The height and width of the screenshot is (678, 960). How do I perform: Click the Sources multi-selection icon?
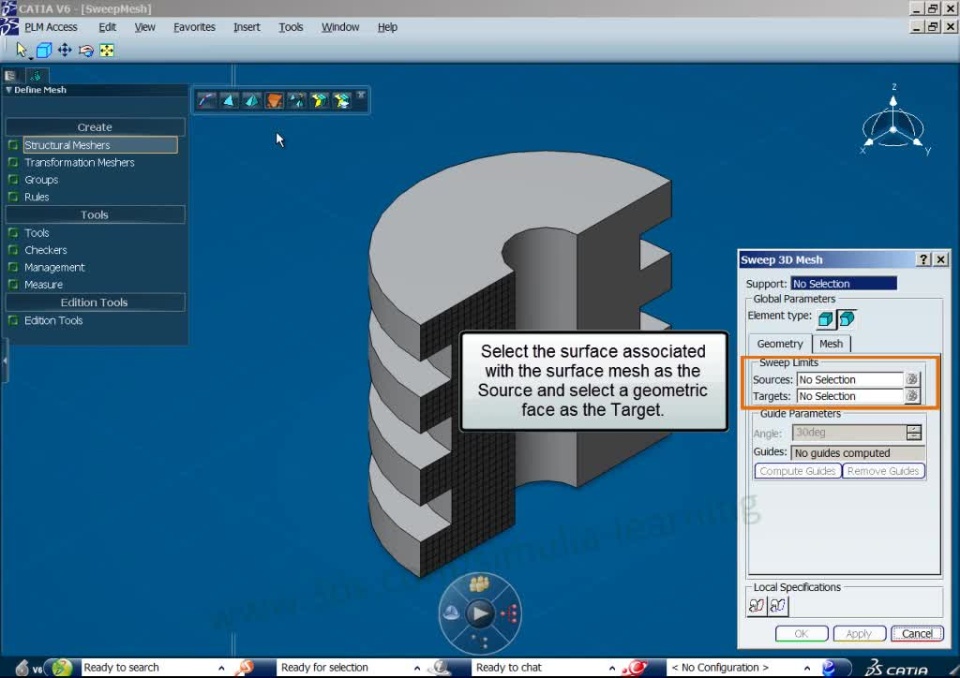(x=912, y=379)
